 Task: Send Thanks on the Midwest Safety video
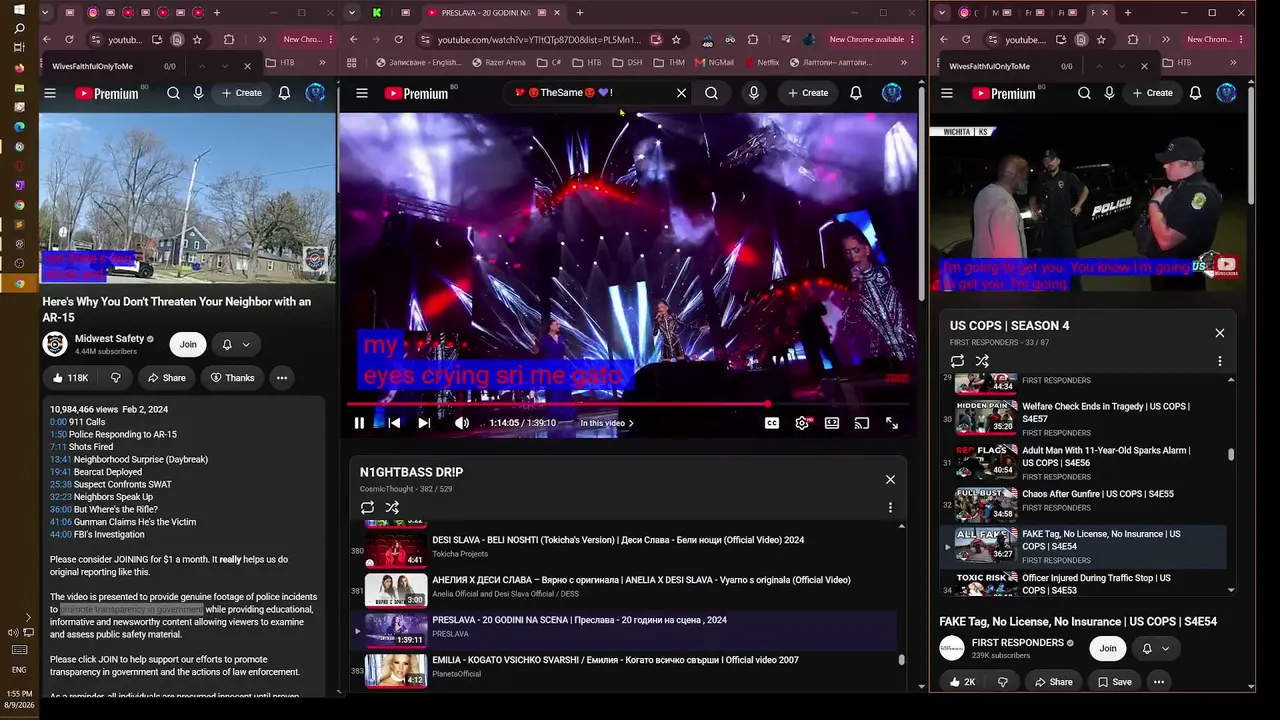(x=232, y=378)
